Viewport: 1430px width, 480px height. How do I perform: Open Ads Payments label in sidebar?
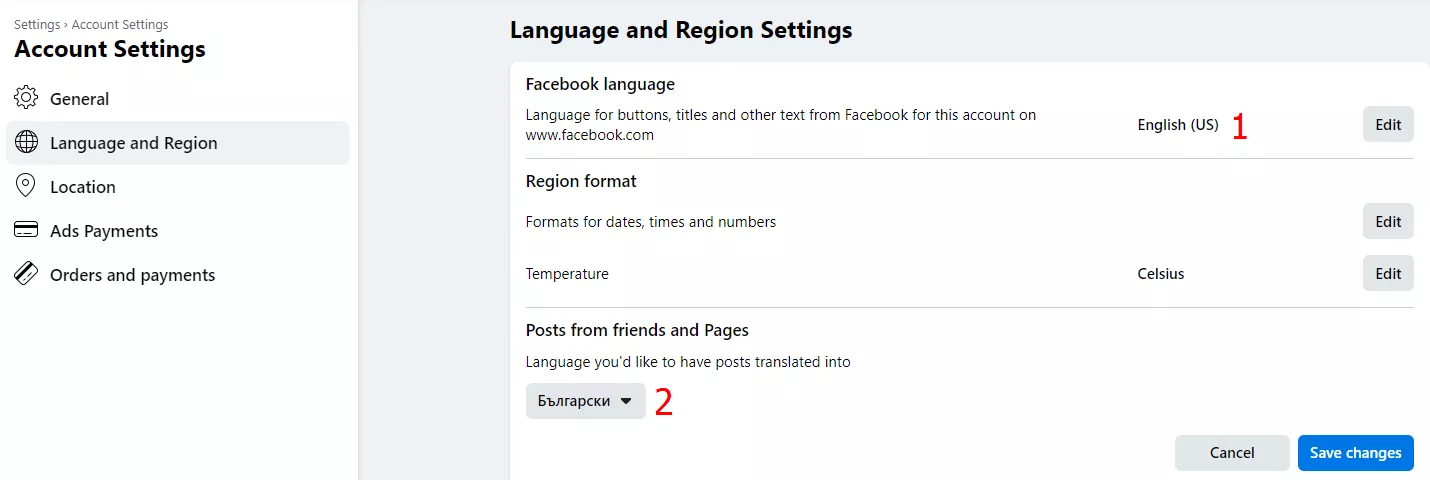[x=104, y=231]
